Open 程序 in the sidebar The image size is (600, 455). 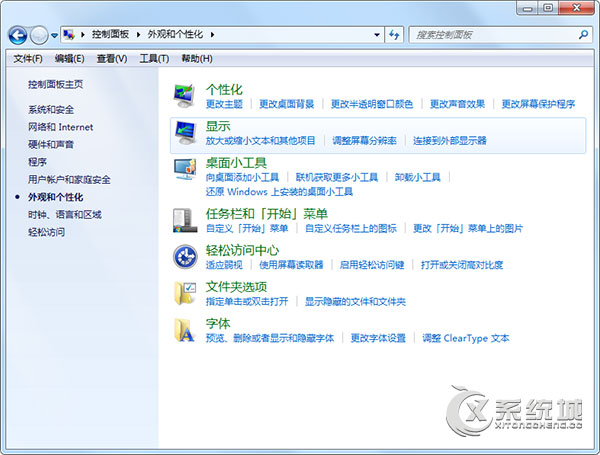37,162
